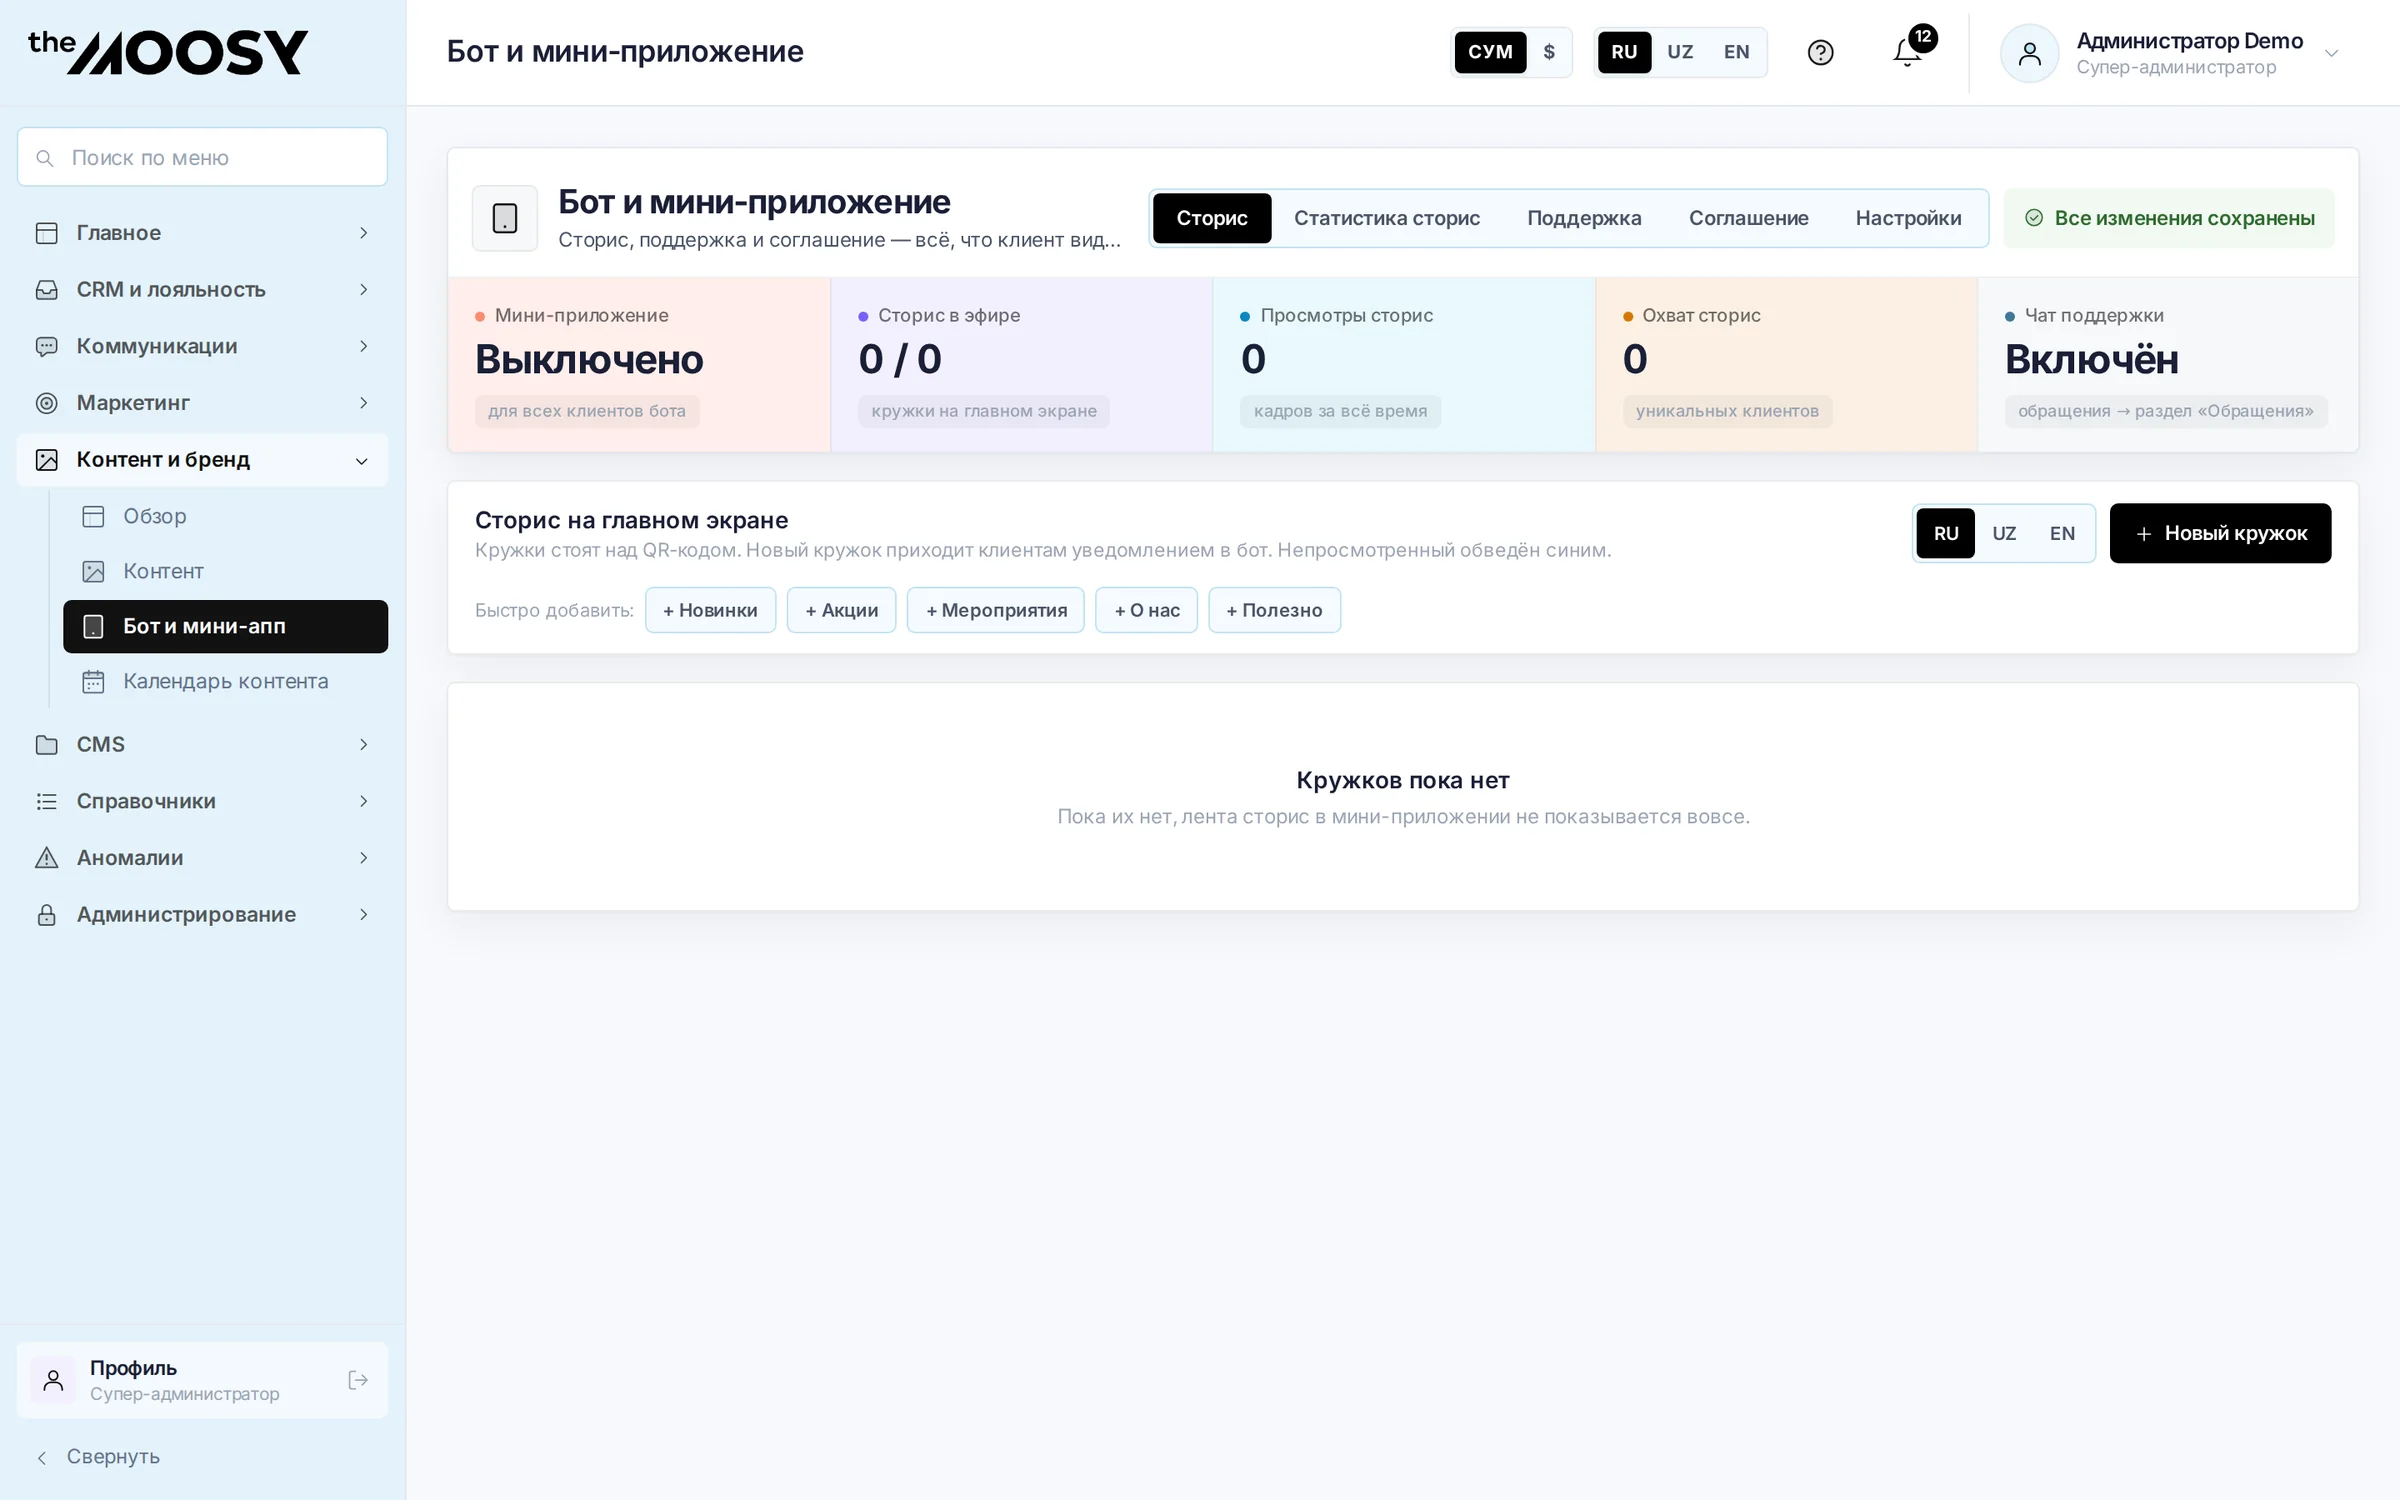Click the Календарь контента calendar icon
The height and width of the screenshot is (1500, 2400).
(x=93, y=681)
